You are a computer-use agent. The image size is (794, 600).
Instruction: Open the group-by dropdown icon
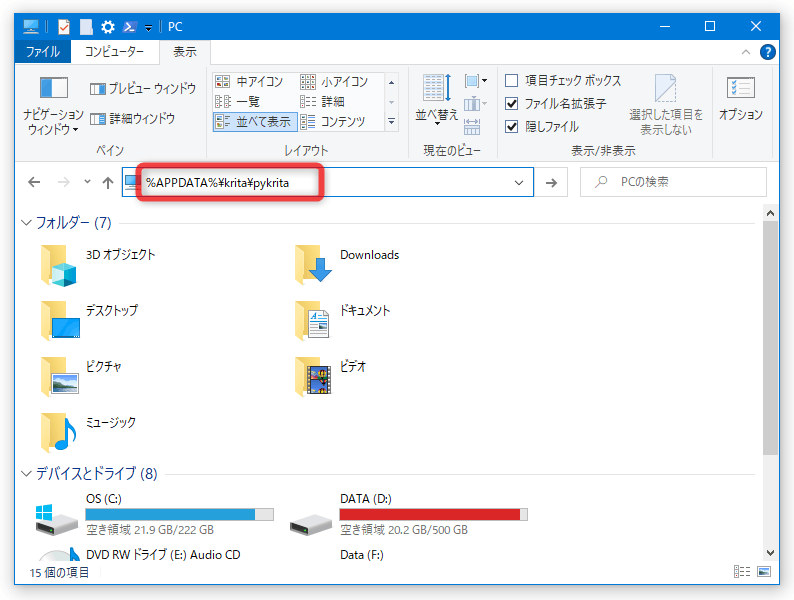(476, 81)
